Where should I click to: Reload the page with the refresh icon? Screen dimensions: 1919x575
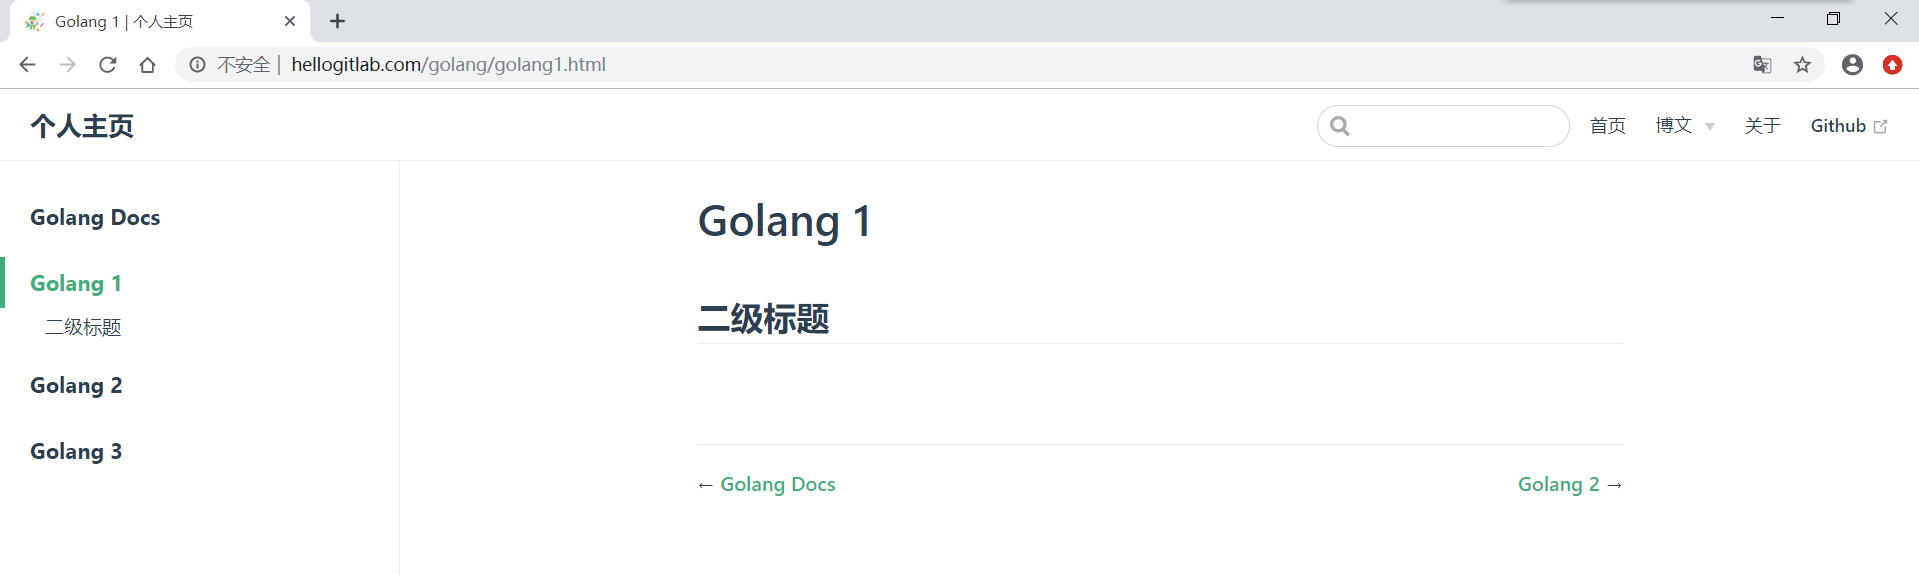tap(108, 65)
